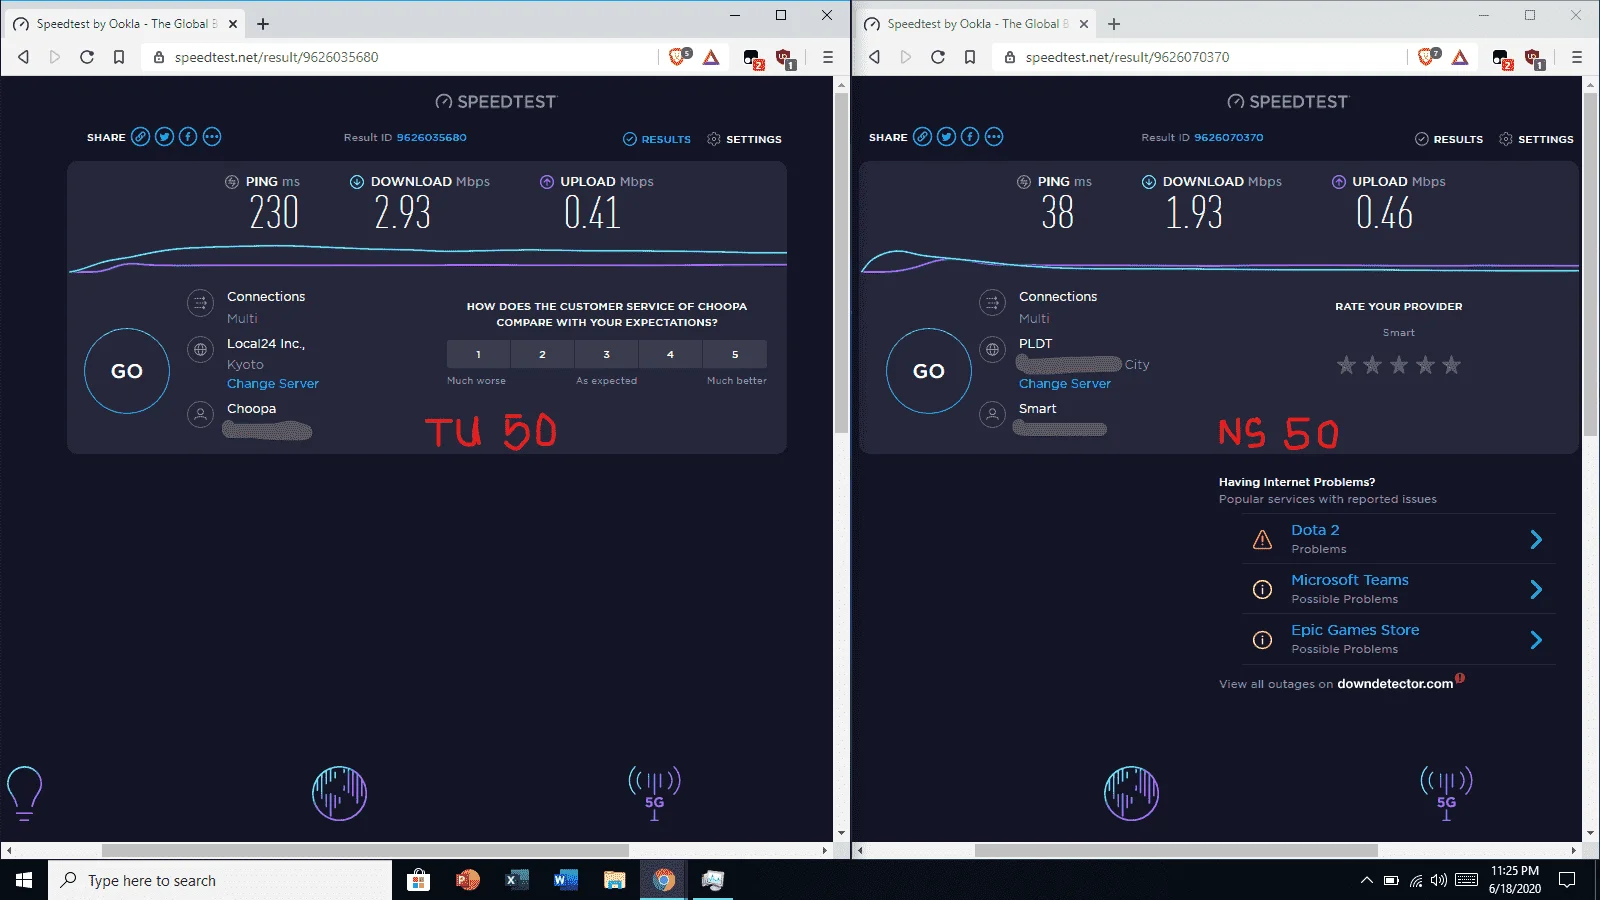Click the sound wave globe icon, left window
The image size is (1600, 900).
tap(340, 793)
